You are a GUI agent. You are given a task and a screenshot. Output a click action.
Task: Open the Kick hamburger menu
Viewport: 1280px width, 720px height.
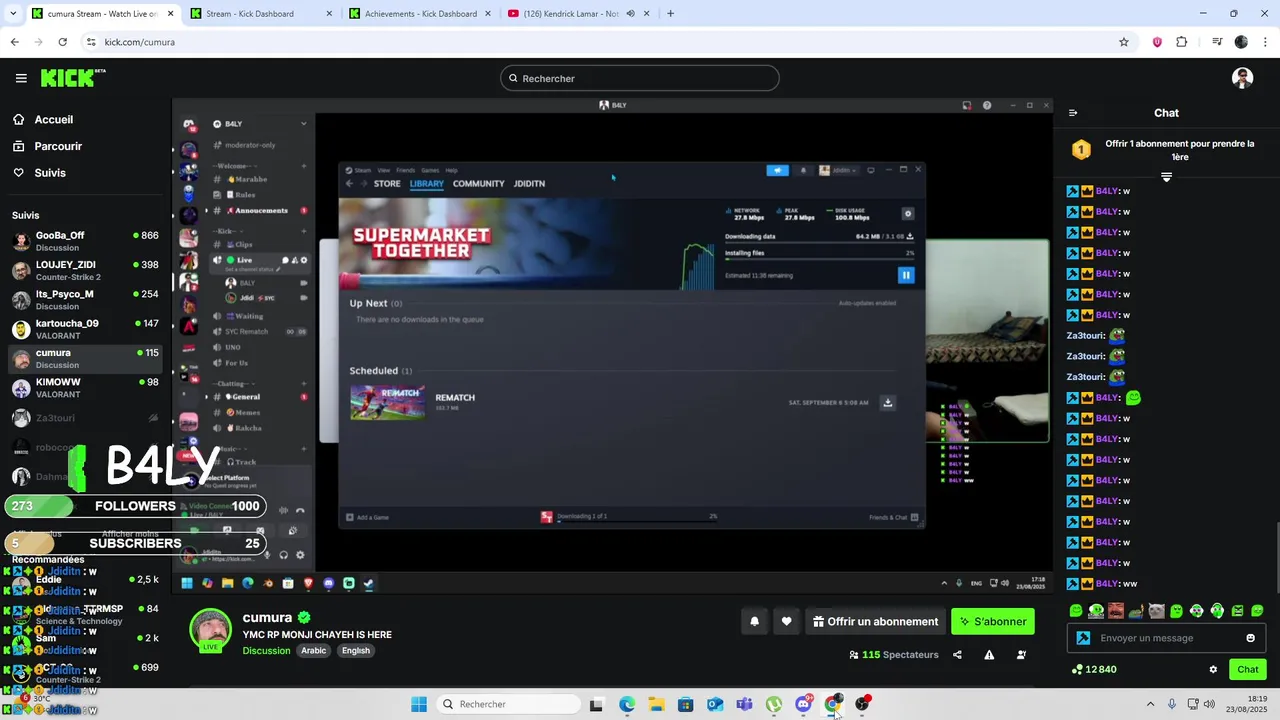(x=21, y=78)
